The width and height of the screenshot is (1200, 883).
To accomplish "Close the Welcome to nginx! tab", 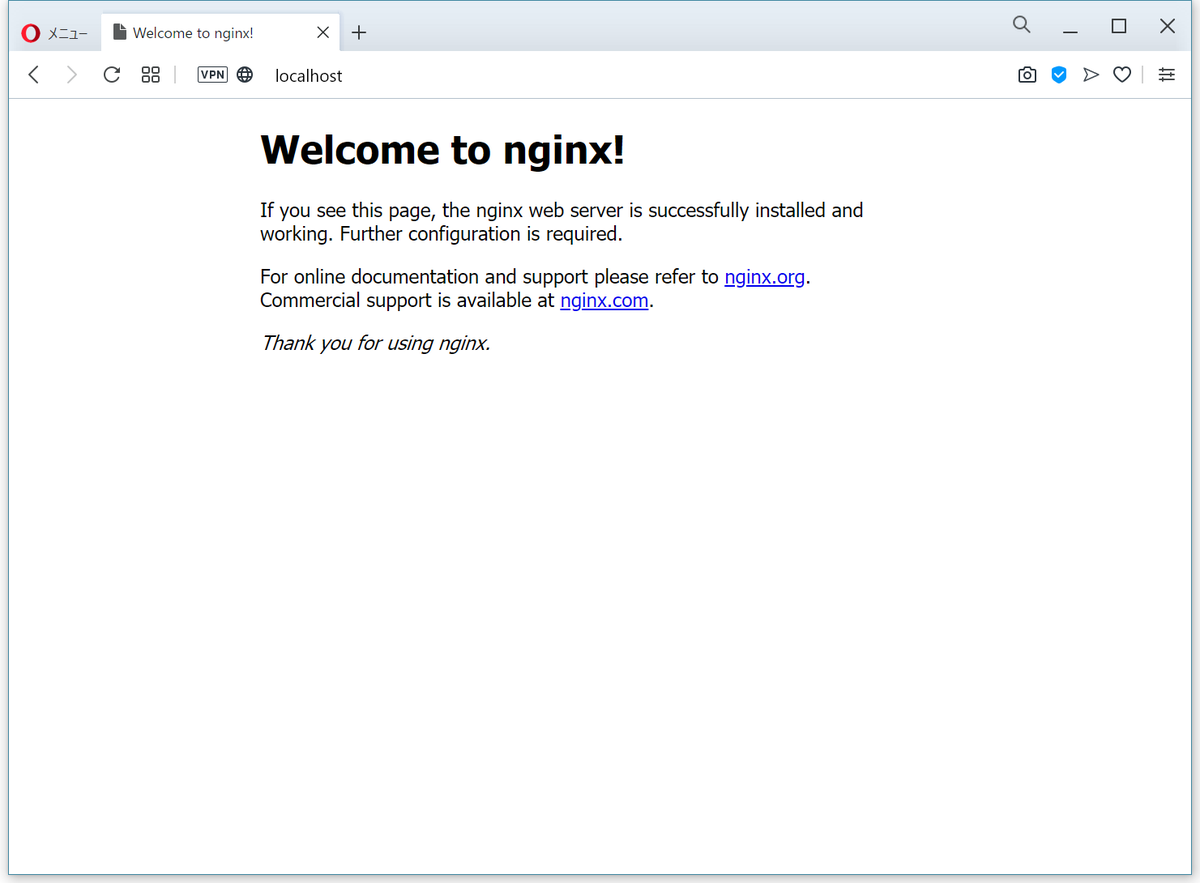I will (323, 33).
